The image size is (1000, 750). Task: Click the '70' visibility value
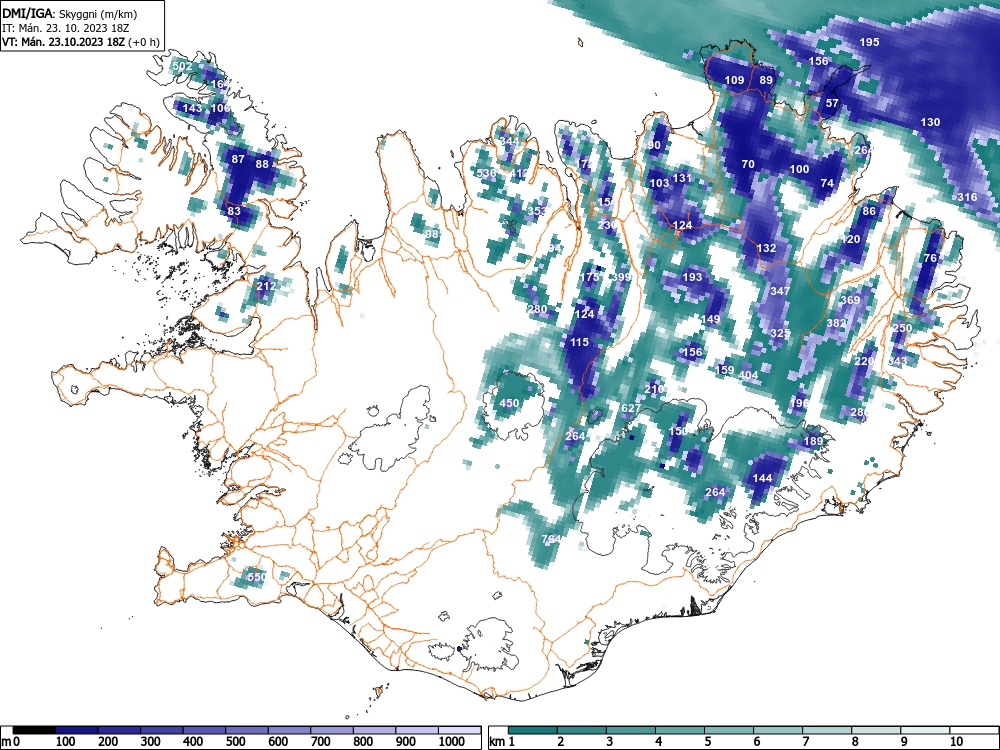[748, 165]
